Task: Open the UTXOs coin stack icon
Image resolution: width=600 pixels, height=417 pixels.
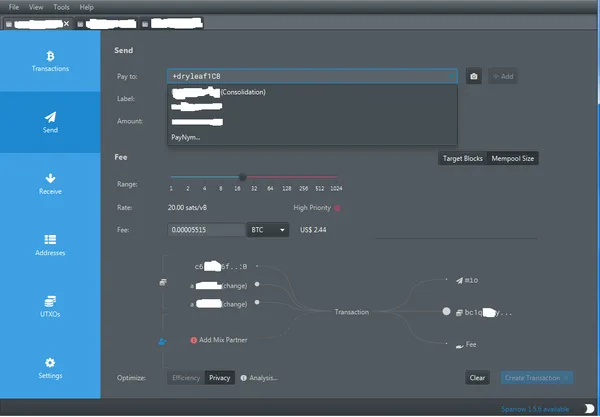Action: (x=50, y=301)
